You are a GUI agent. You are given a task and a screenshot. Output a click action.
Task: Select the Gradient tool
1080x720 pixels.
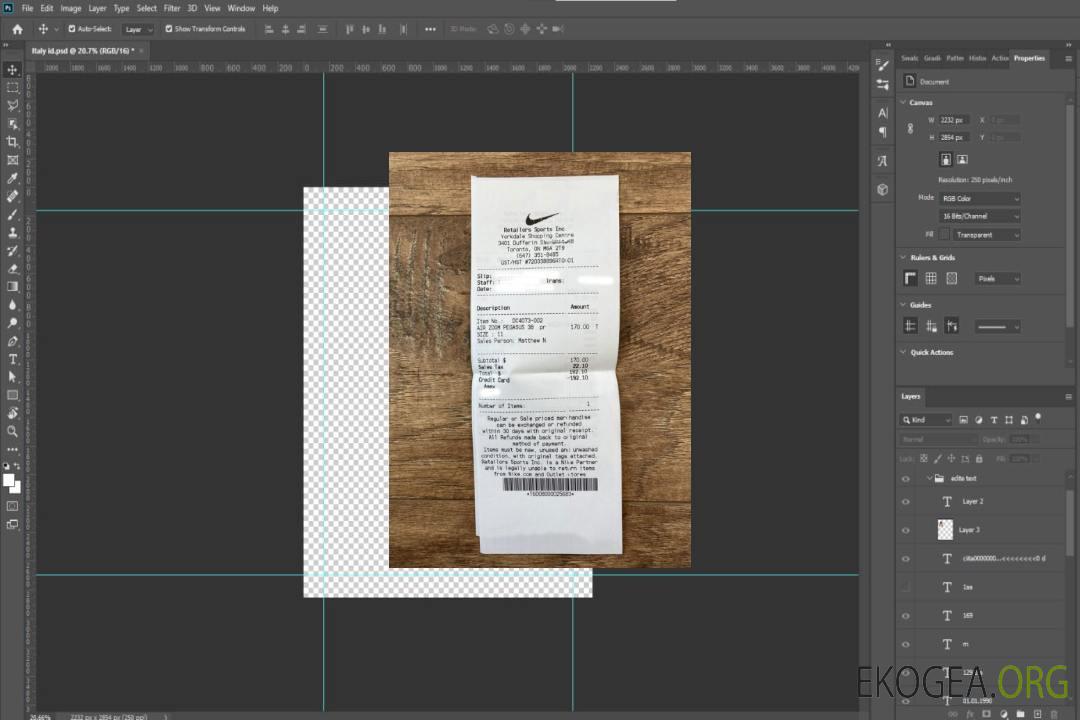click(x=12, y=287)
